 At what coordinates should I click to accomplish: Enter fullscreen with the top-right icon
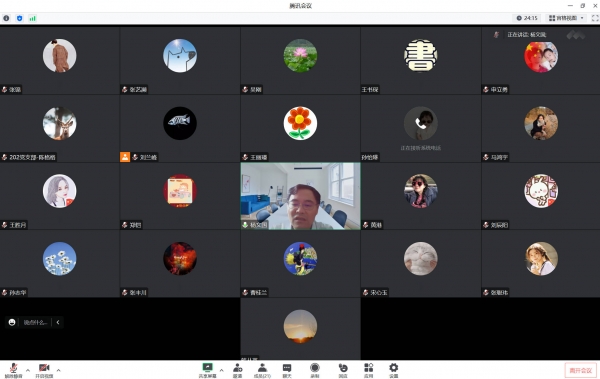click(595, 18)
